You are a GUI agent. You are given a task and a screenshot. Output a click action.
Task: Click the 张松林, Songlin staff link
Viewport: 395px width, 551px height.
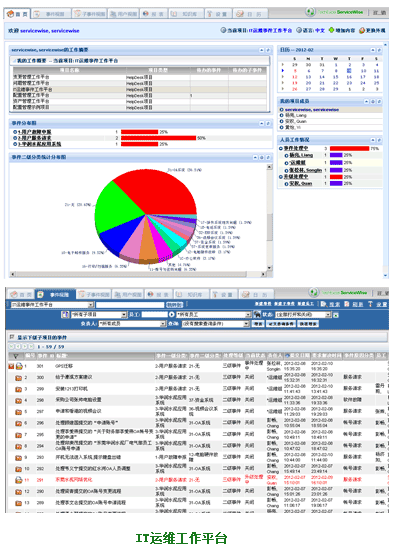(x=305, y=170)
